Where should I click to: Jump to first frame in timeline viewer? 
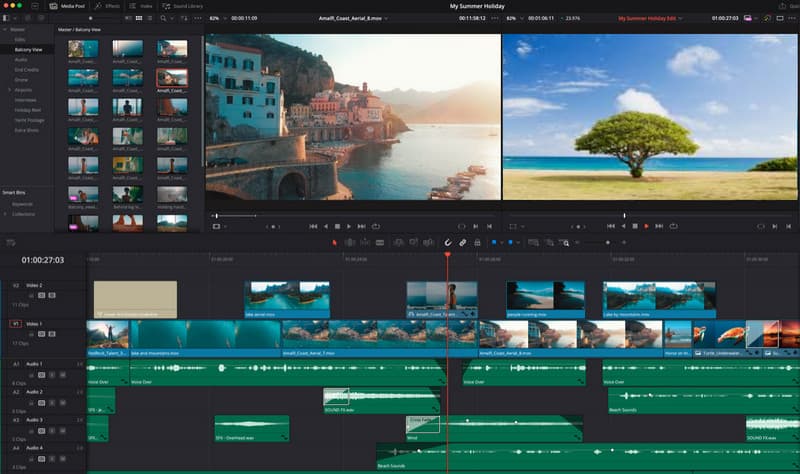click(611, 226)
